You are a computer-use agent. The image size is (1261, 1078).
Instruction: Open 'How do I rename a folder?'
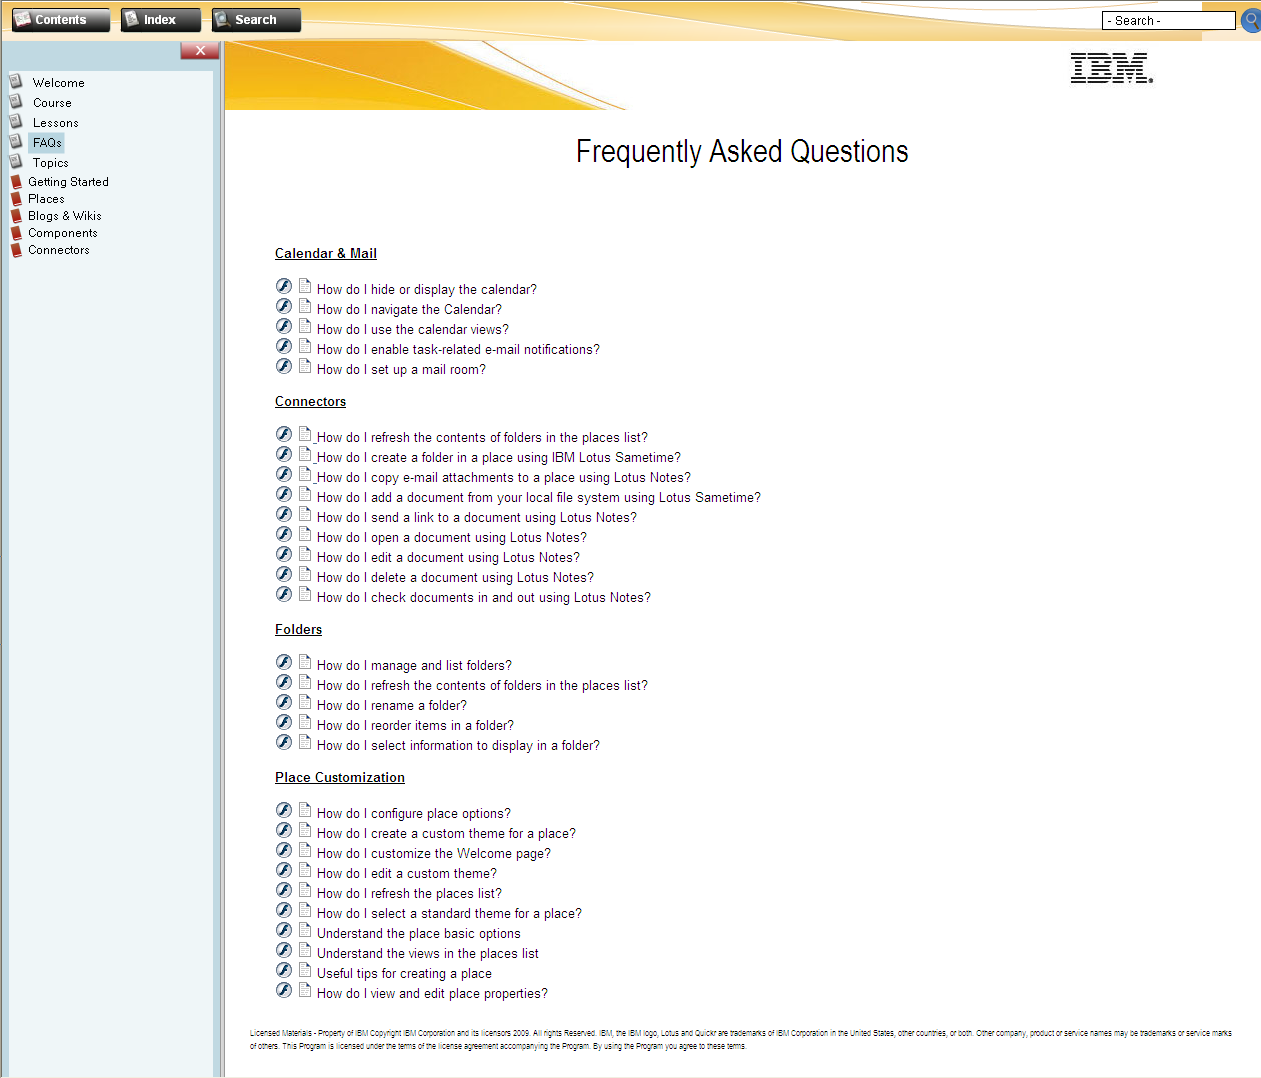[x=392, y=706]
